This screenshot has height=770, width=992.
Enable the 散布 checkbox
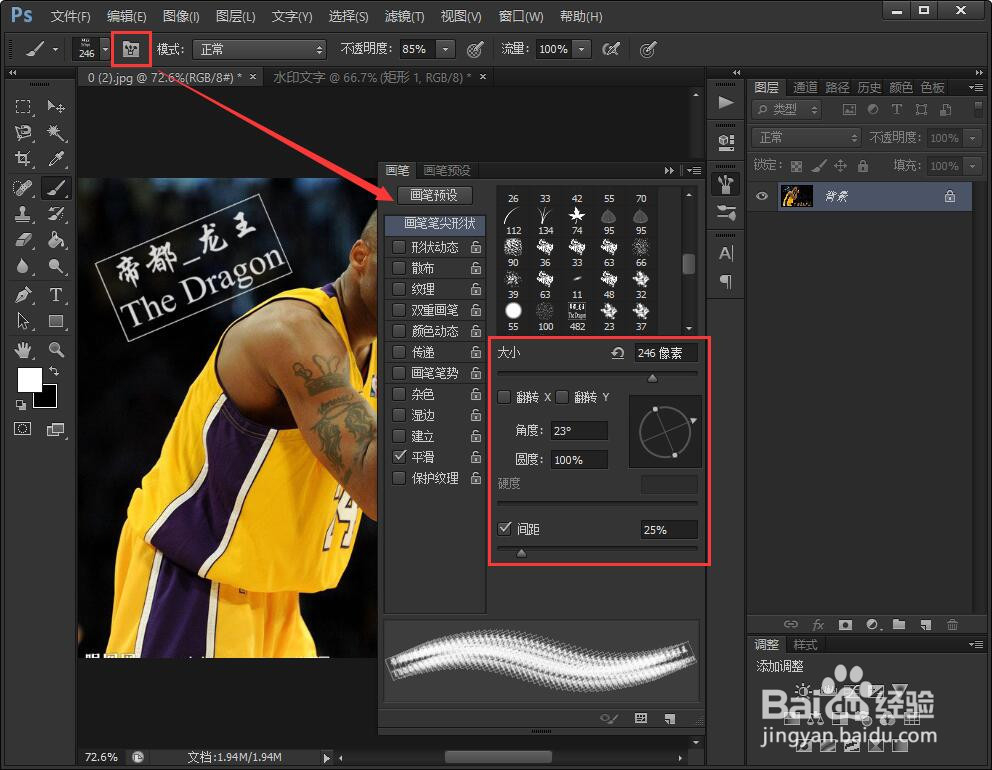click(399, 268)
